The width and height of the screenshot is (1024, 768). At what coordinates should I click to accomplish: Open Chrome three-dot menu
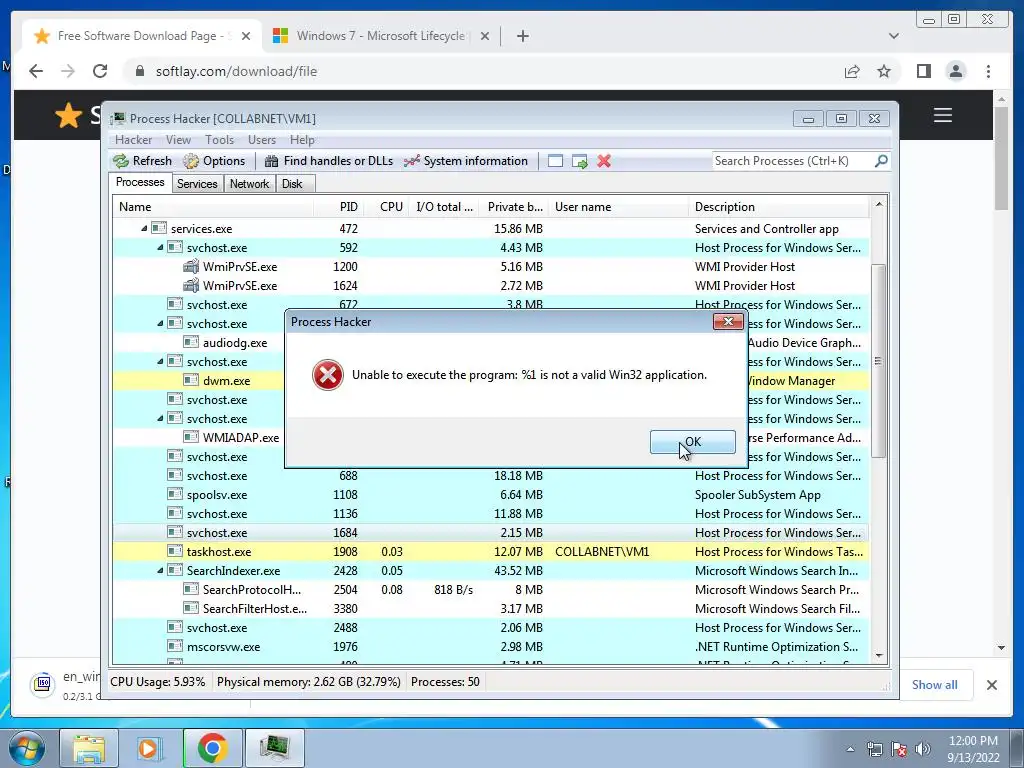(x=988, y=71)
